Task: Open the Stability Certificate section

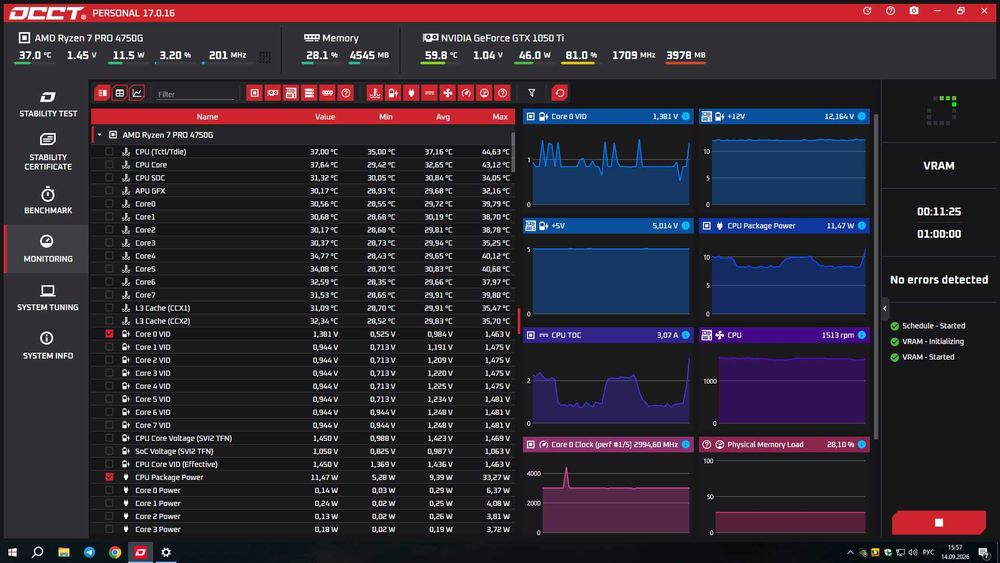Action: (x=47, y=152)
